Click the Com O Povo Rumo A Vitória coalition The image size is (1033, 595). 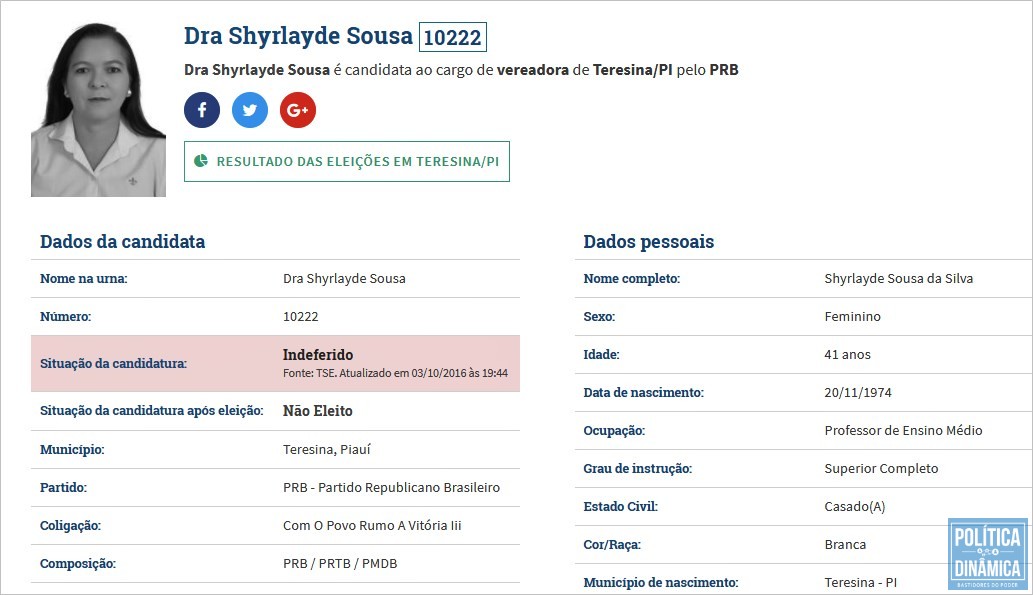[x=372, y=526]
